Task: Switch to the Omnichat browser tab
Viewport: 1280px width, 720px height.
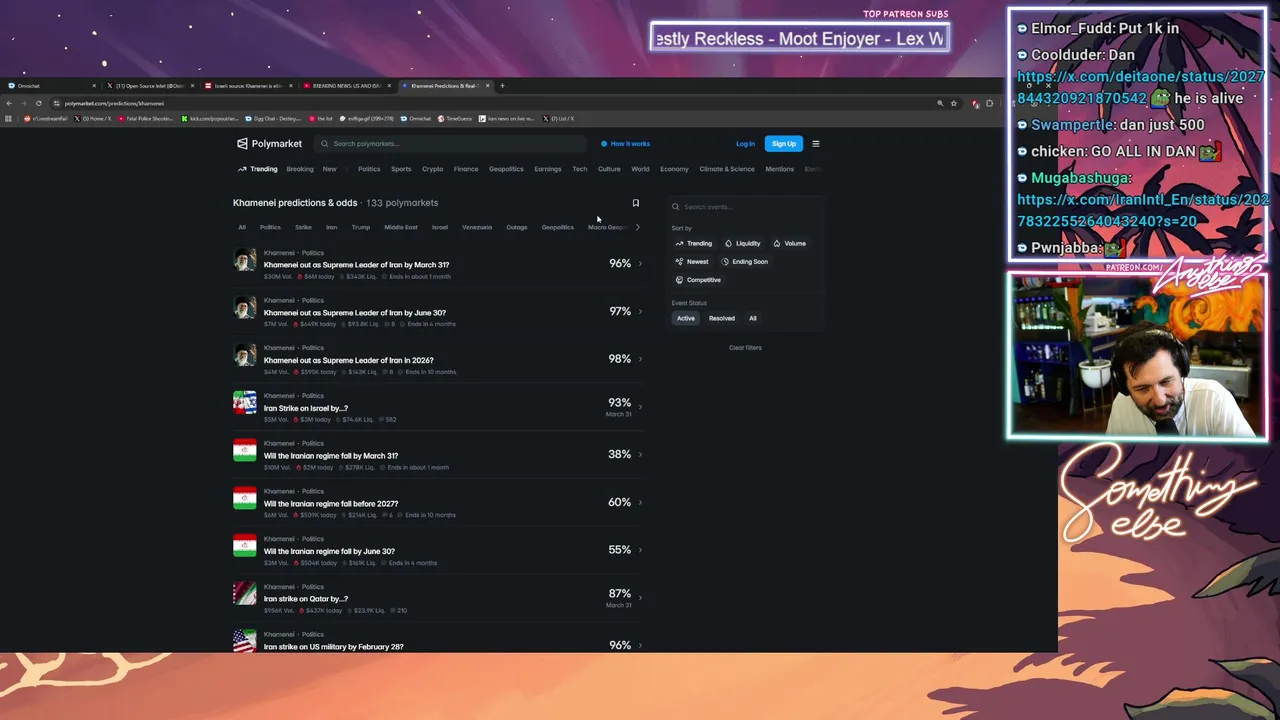Action: (50, 86)
